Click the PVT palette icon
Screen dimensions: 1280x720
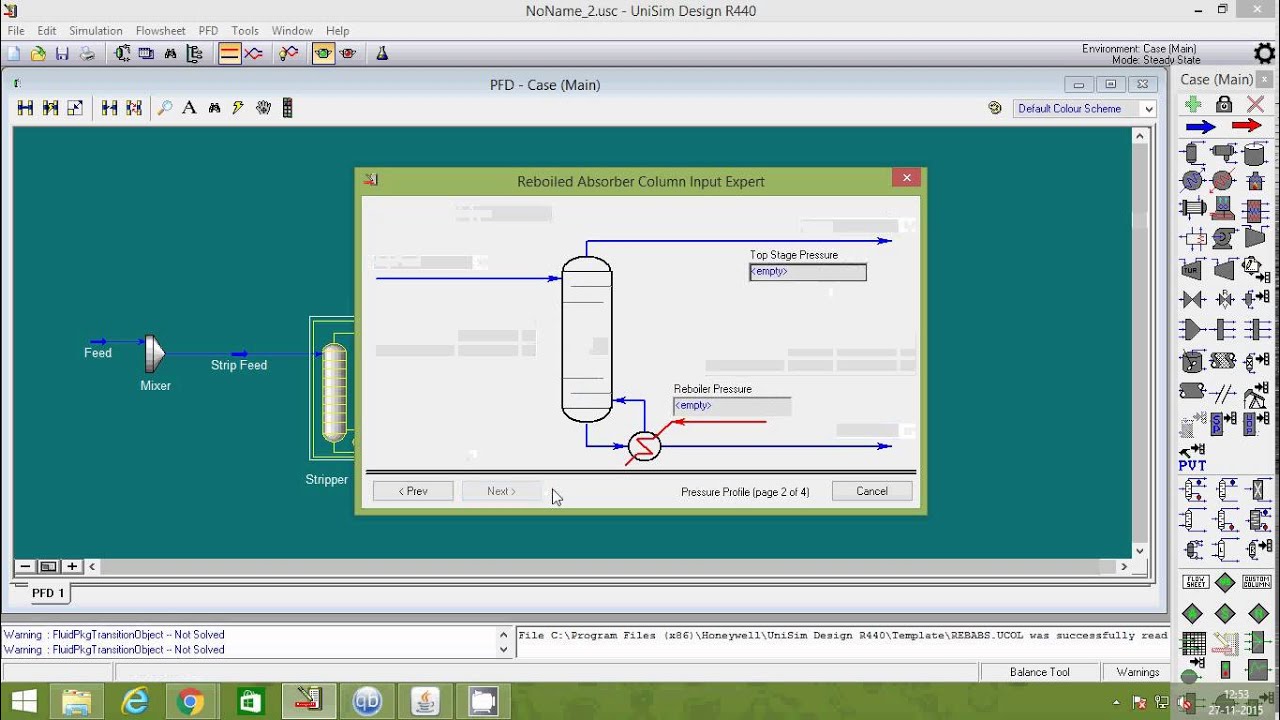tap(1192, 458)
